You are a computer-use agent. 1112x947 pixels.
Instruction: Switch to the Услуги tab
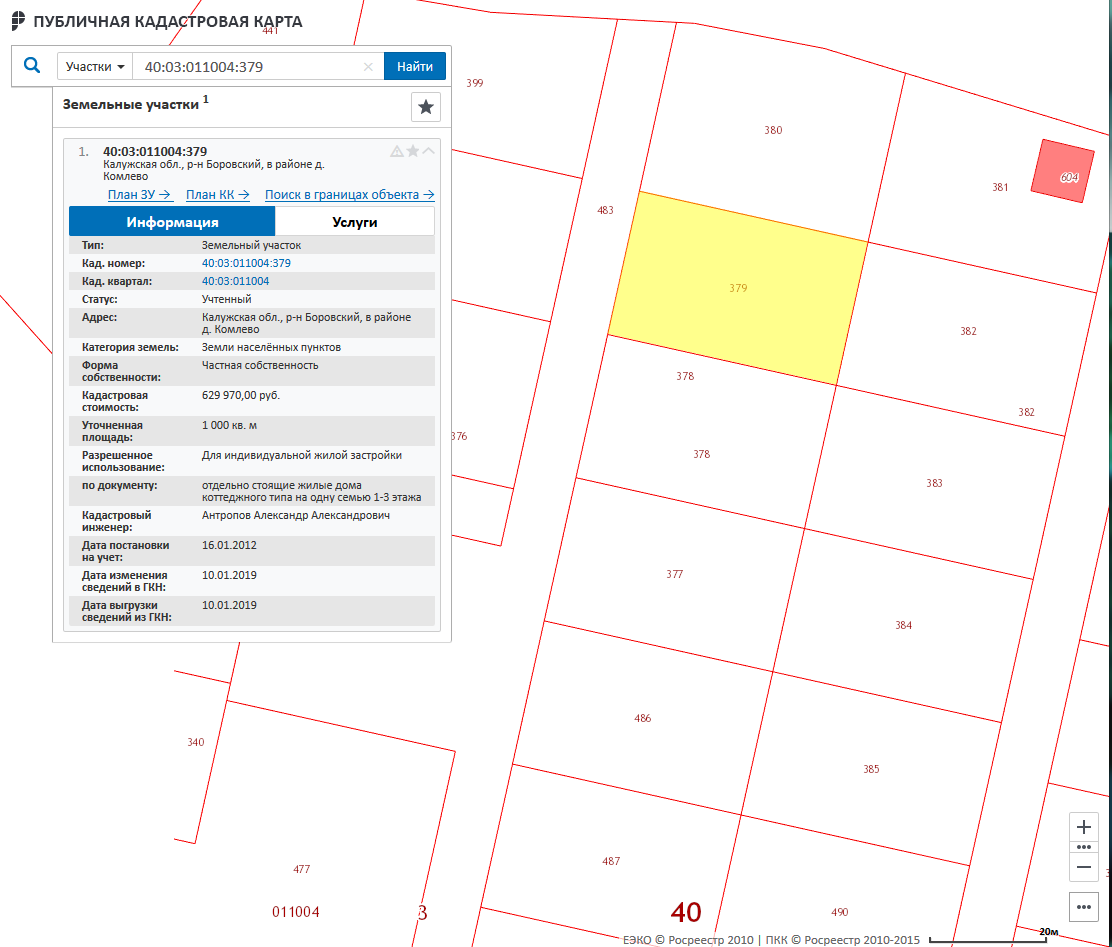(354, 222)
